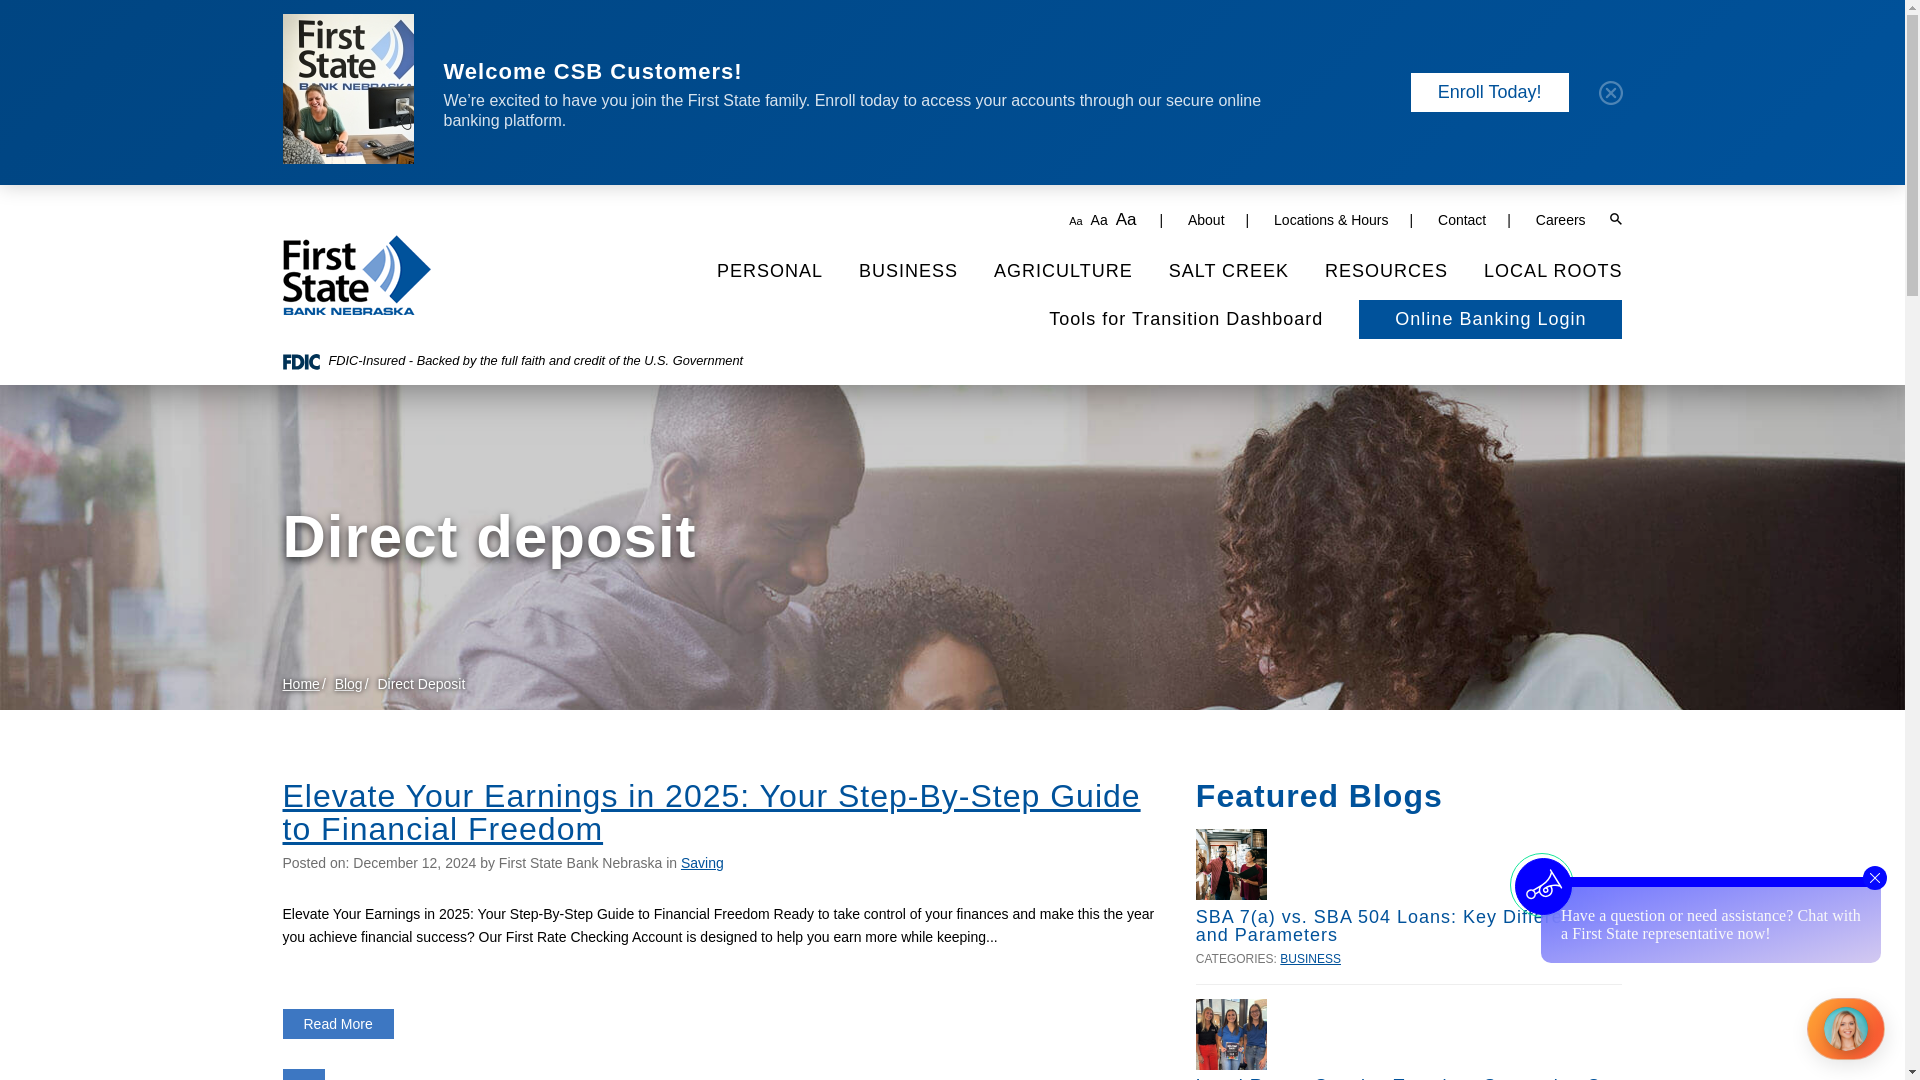Open the Salt Creek menu item
Screen dimensions: 1920x1080
coord(1228,271)
